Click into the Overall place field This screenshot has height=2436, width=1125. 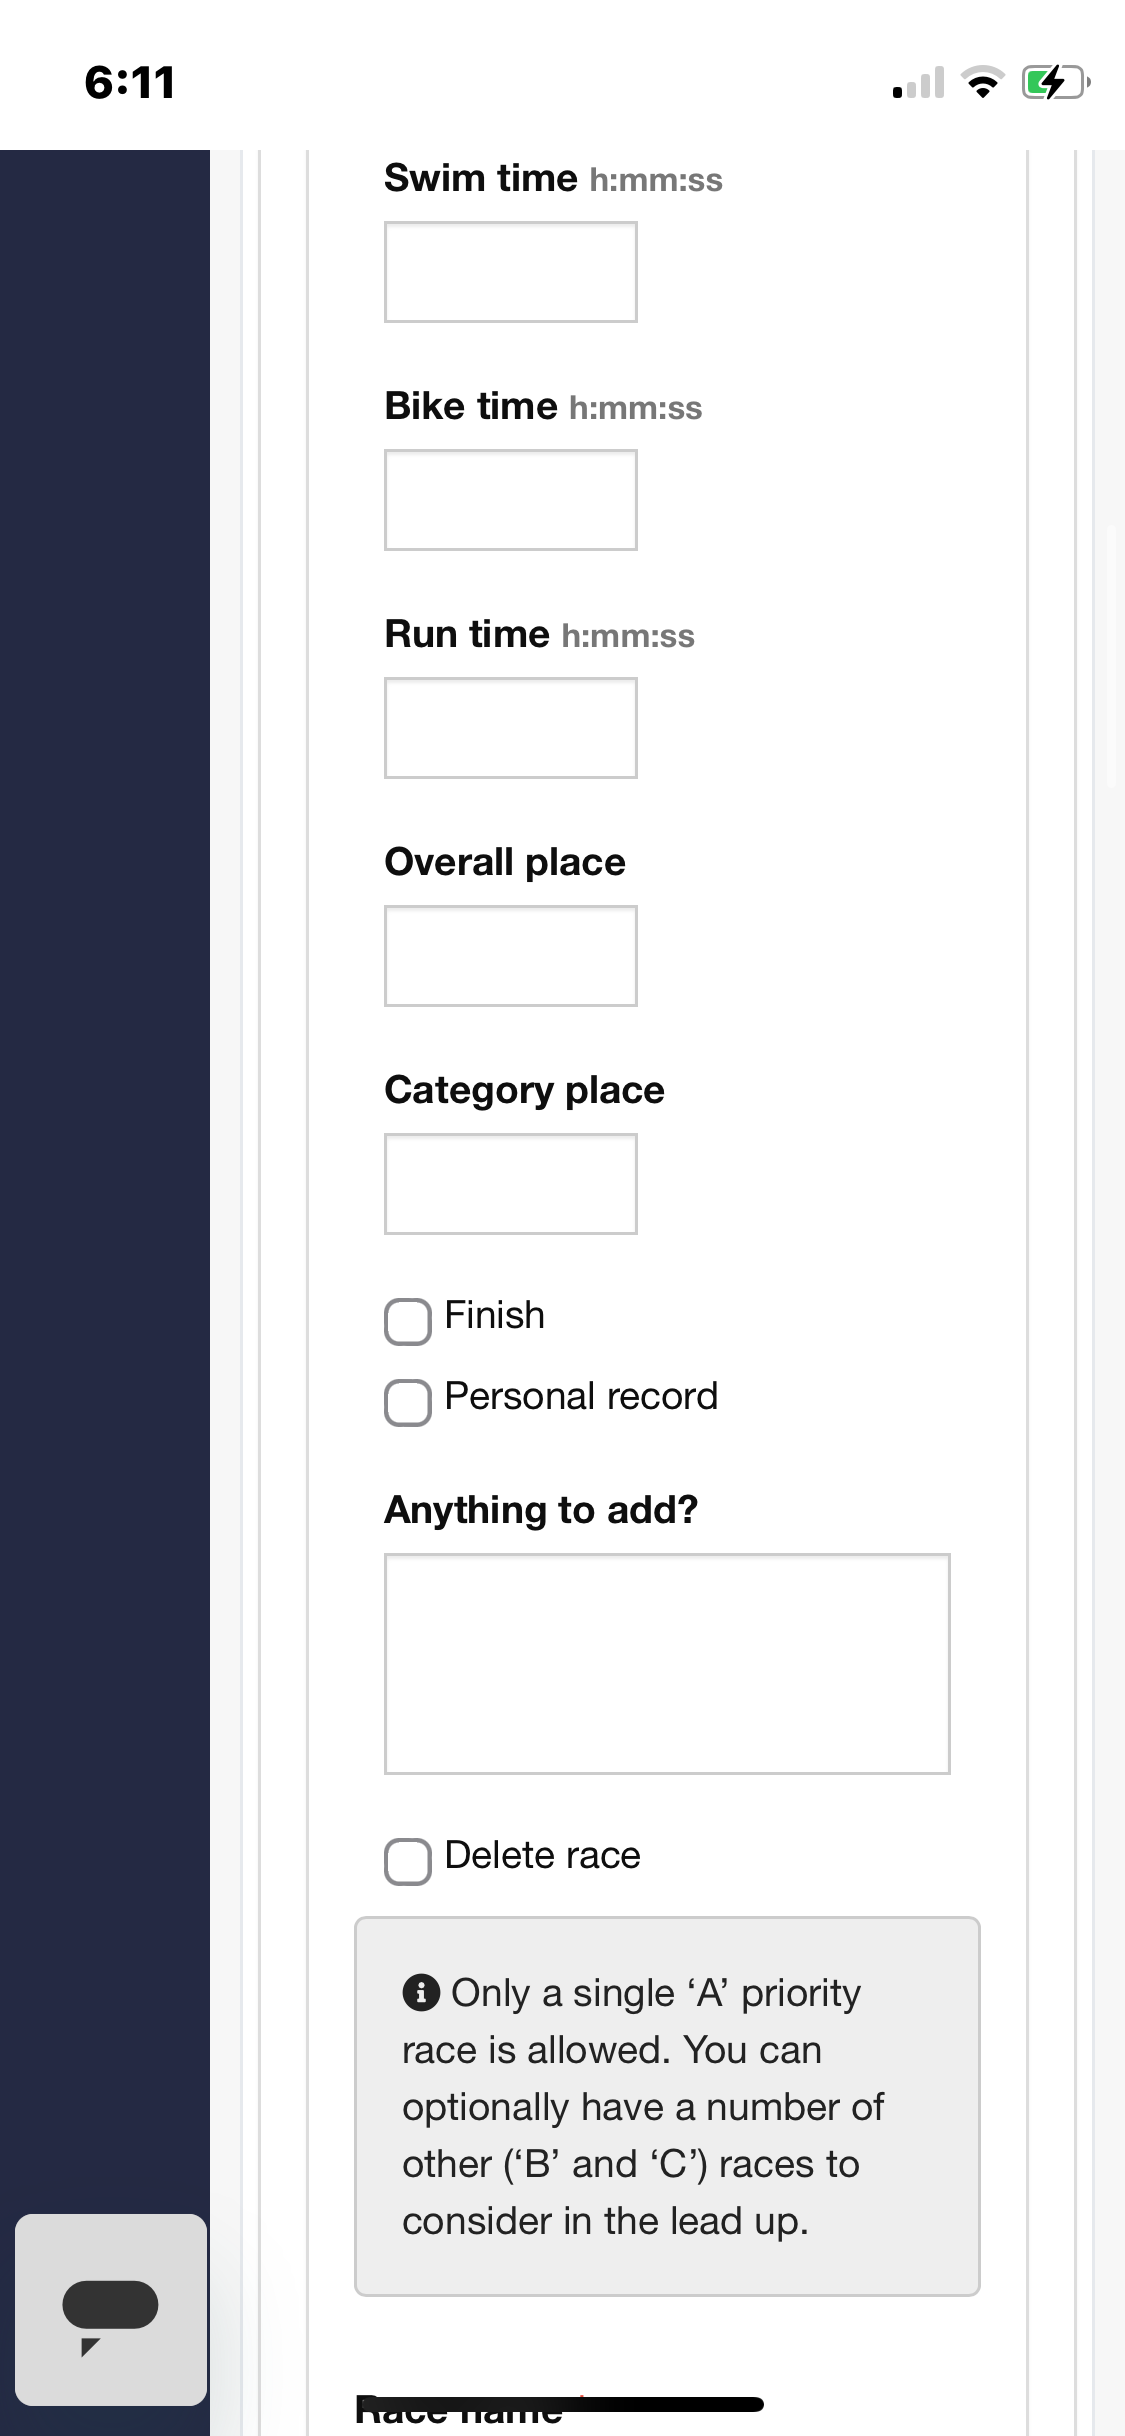click(x=511, y=956)
